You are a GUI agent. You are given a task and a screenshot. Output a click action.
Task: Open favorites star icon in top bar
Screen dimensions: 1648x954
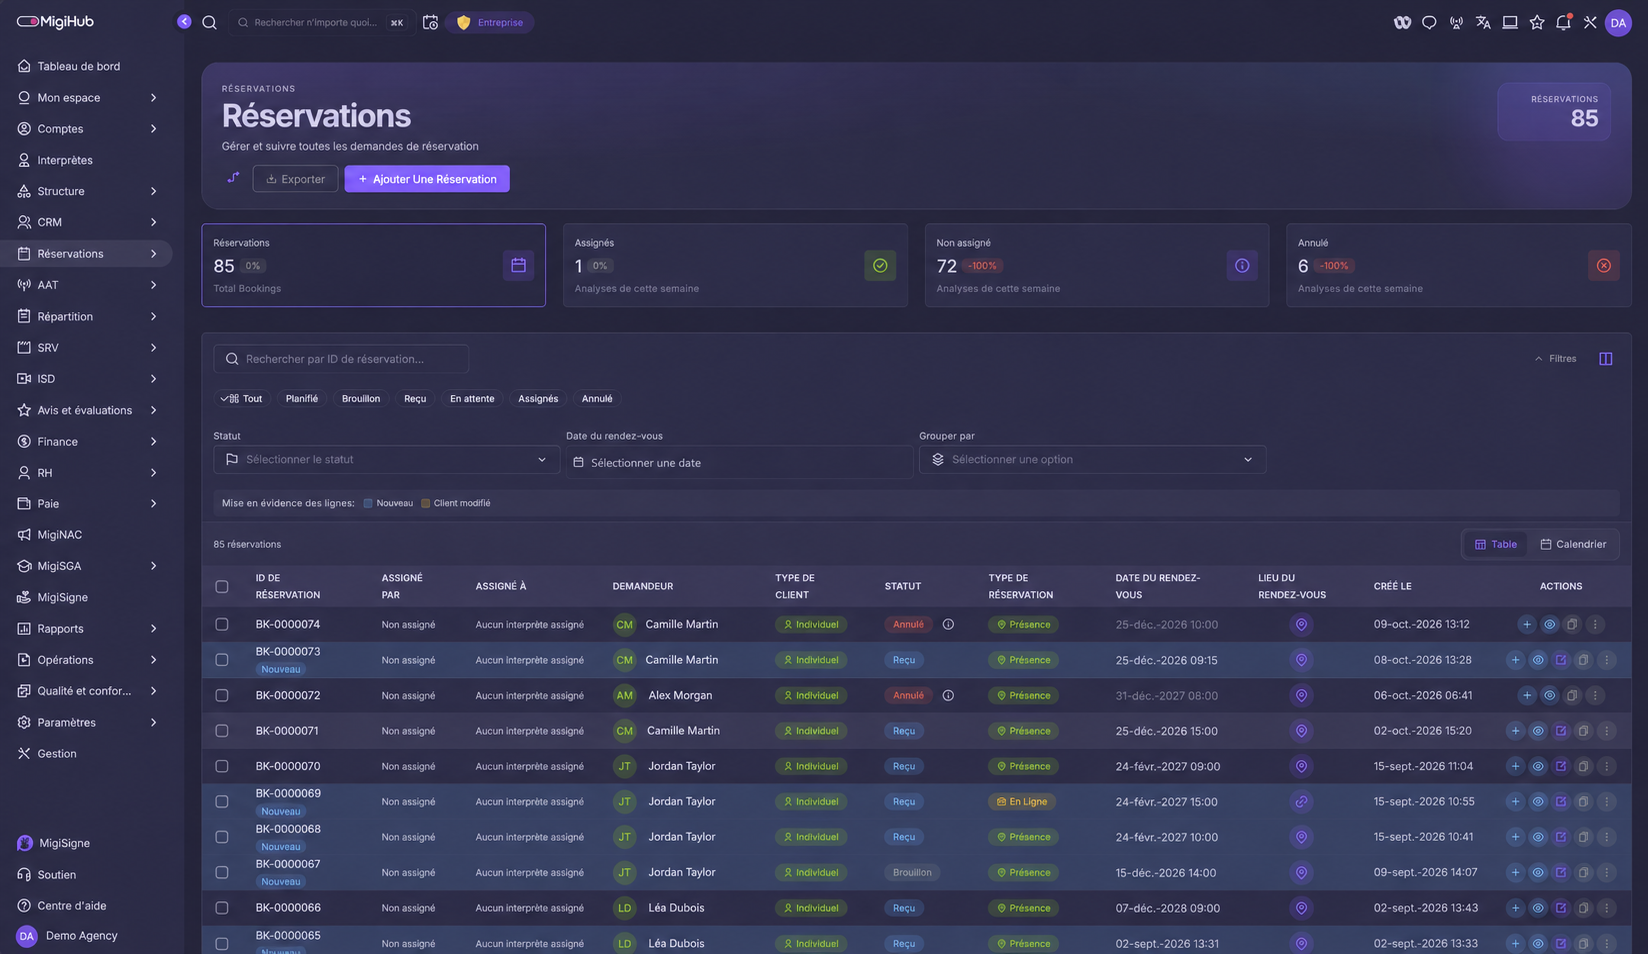(1537, 22)
